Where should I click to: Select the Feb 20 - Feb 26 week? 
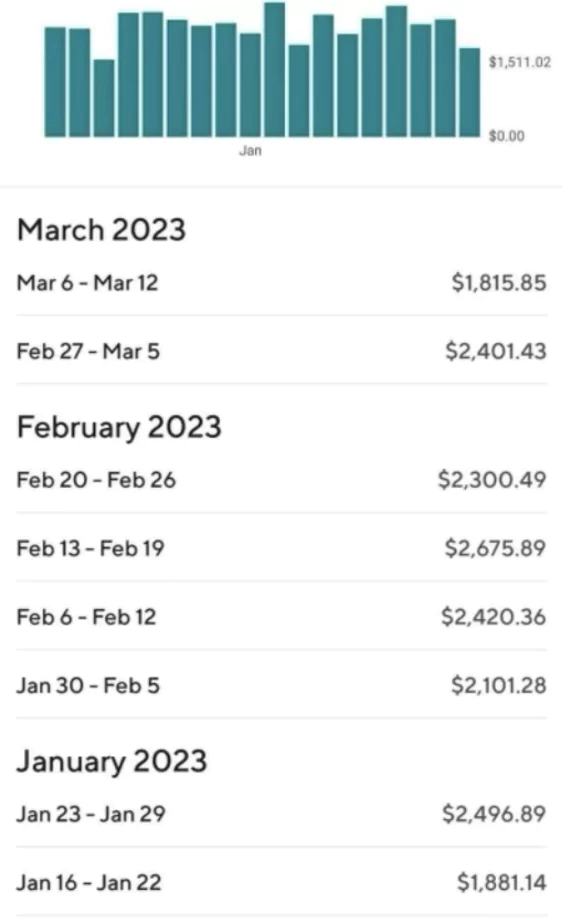[282, 480]
